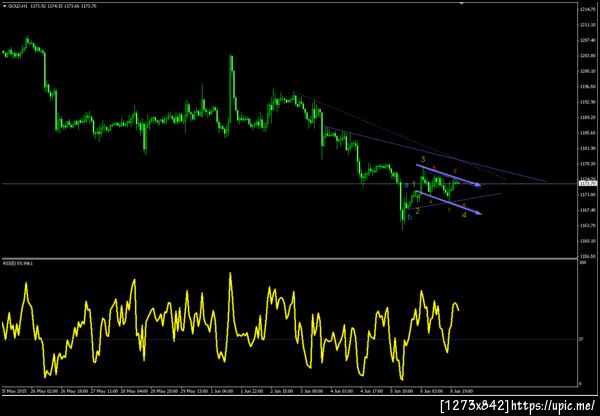
Task: Click the orange wave label 3
Action: click(x=423, y=159)
